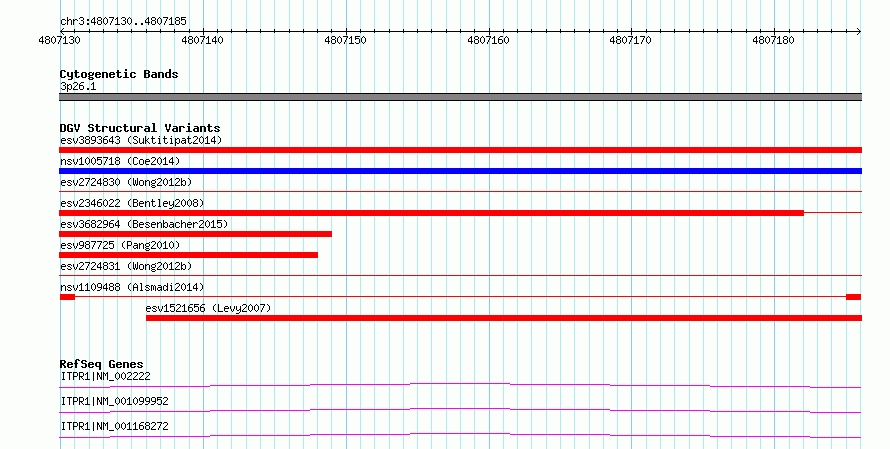
Task: Click left red block of nsv1109488
Action: coord(67,297)
